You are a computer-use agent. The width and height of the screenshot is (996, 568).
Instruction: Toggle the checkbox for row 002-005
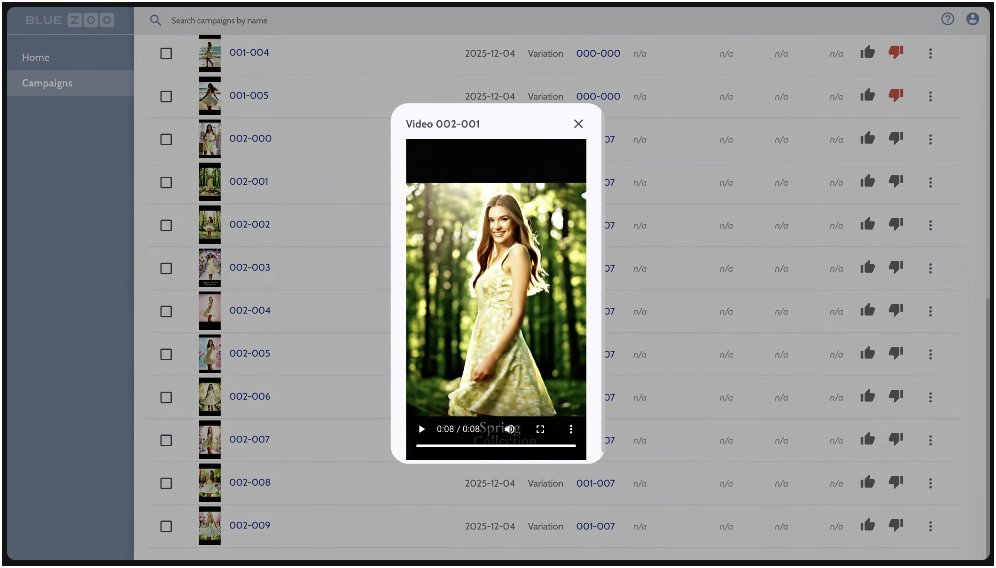tap(166, 355)
